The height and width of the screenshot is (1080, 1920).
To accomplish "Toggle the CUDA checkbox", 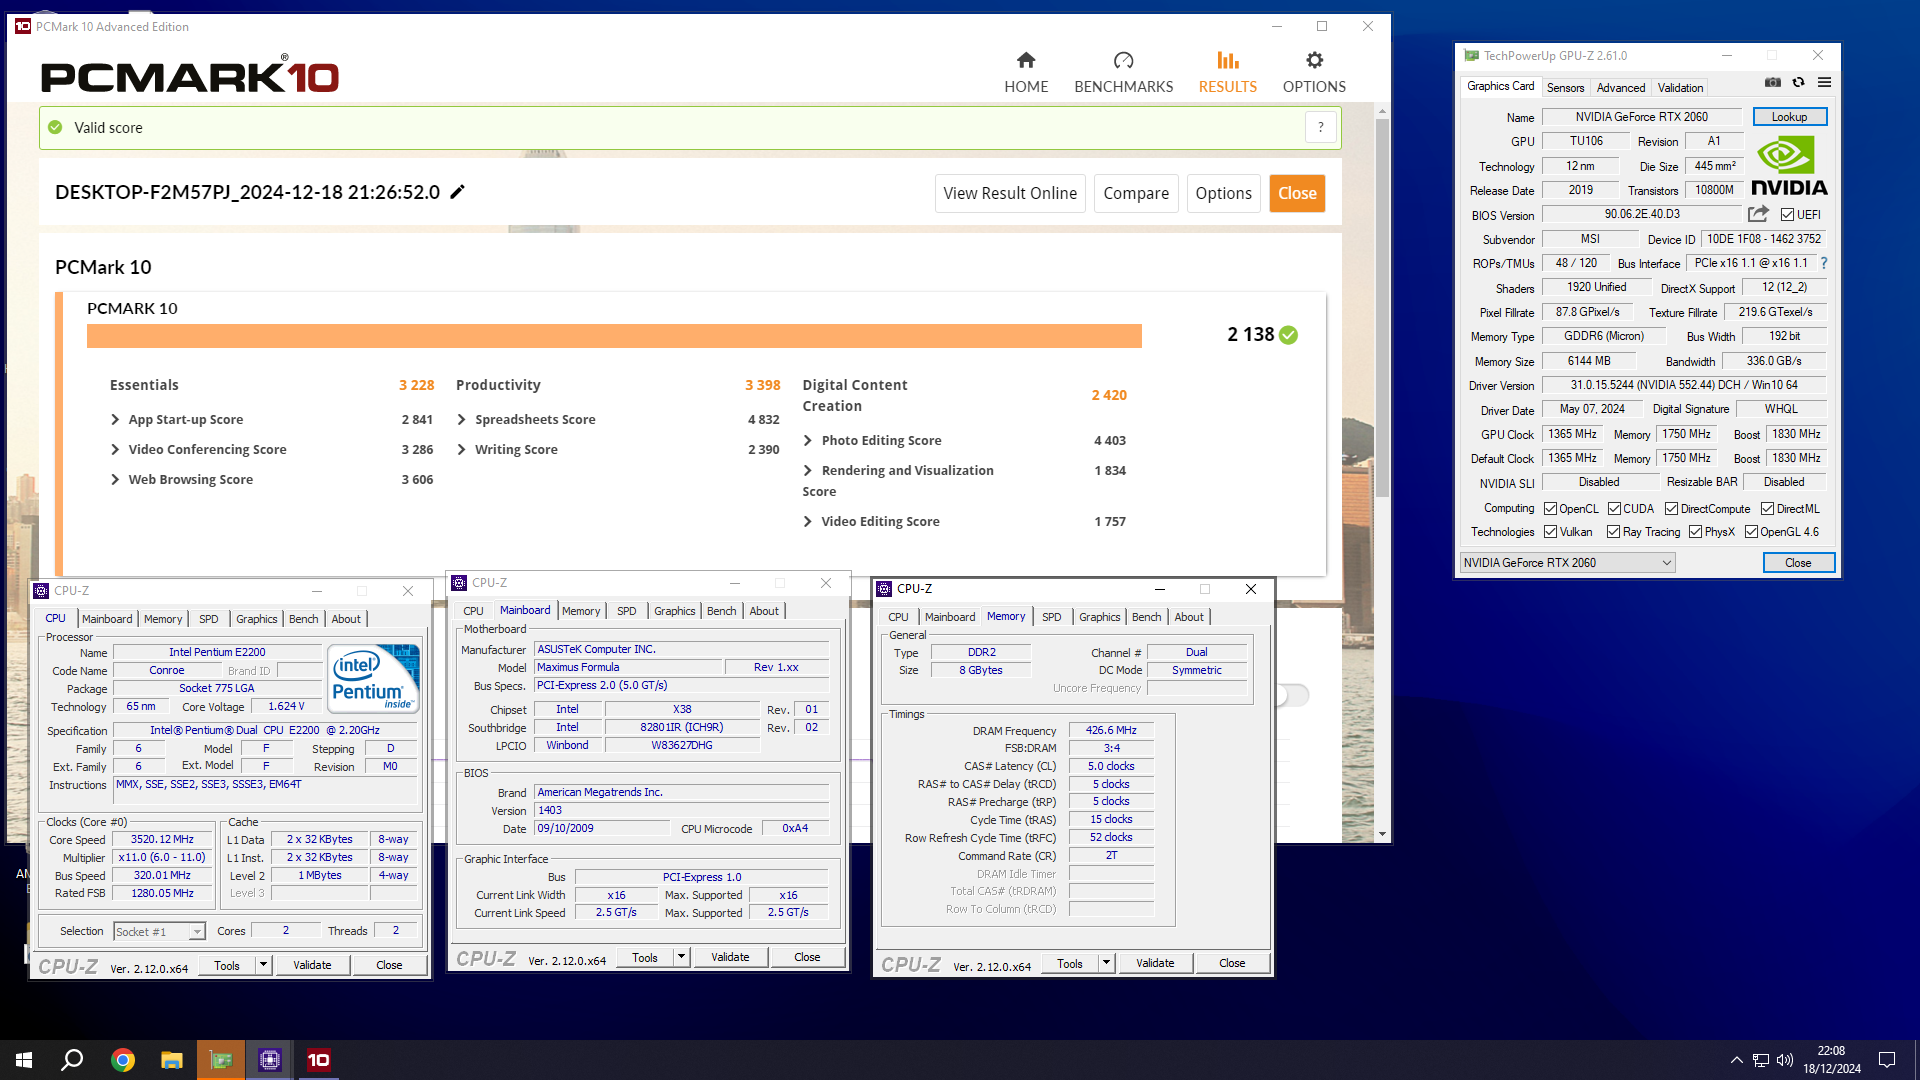I will [1614, 509].
